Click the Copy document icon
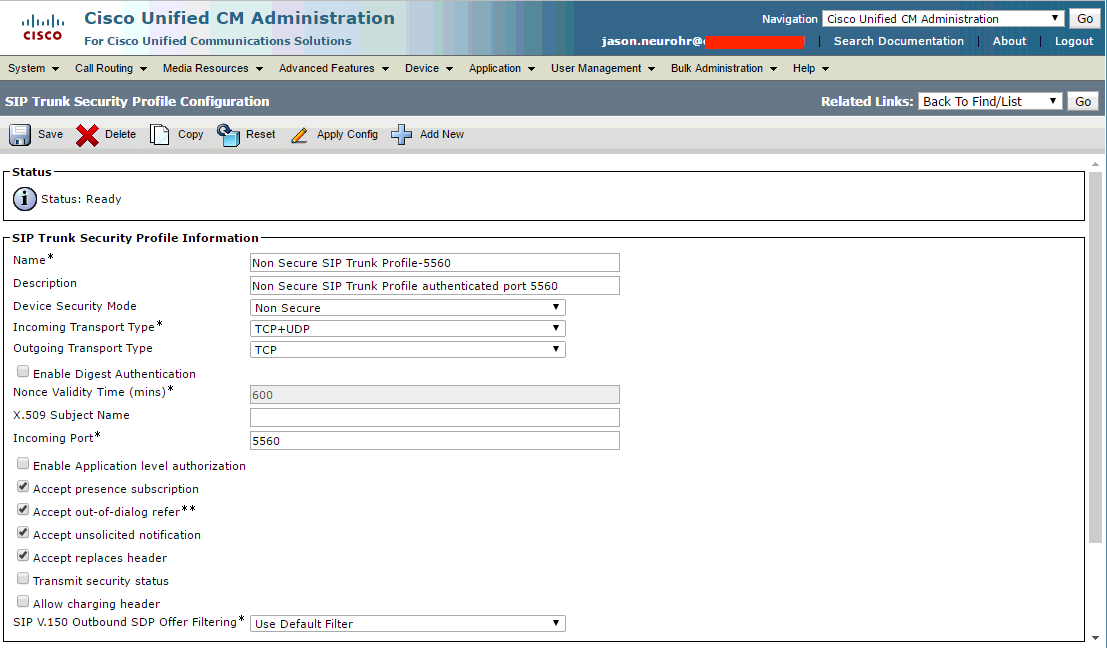Viewport: 1107px width, 648px height. point(160,134)
